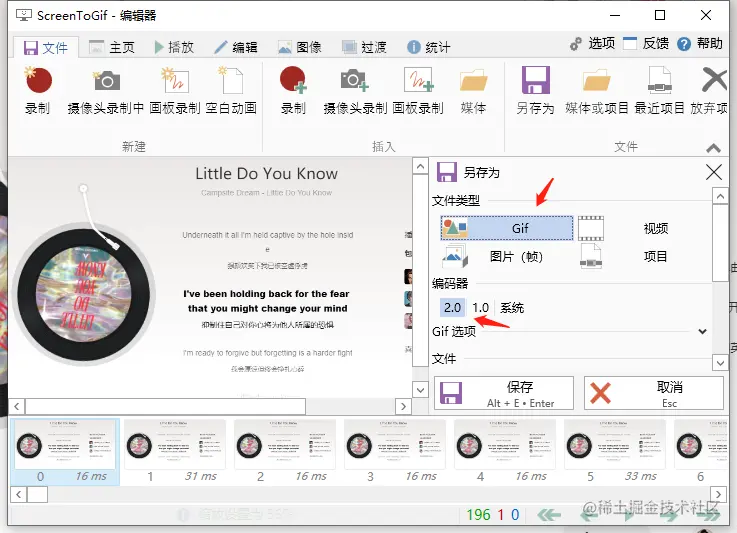Select frame 0 thumbnail

(x=65, y=452)
